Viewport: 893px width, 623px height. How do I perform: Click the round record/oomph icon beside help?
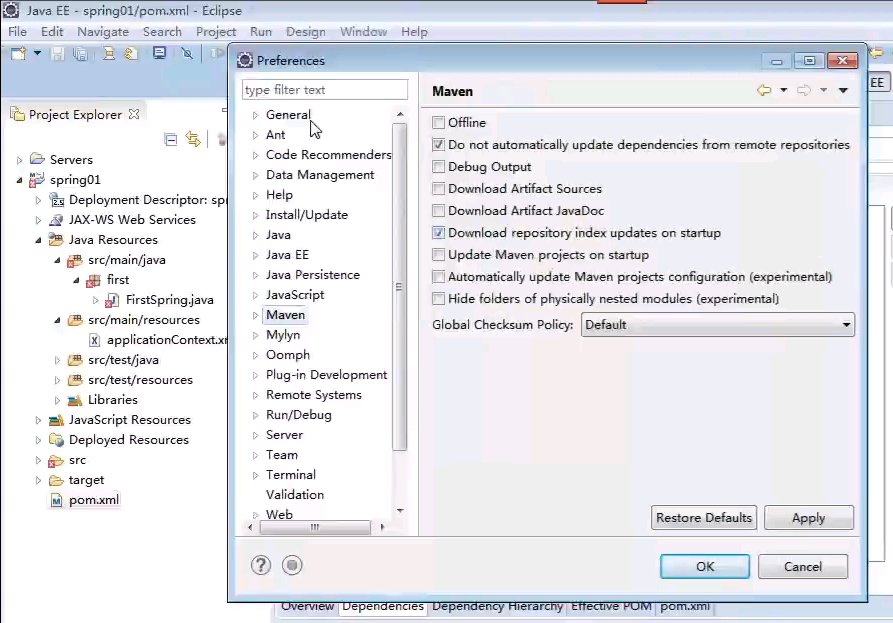point(292,565)
